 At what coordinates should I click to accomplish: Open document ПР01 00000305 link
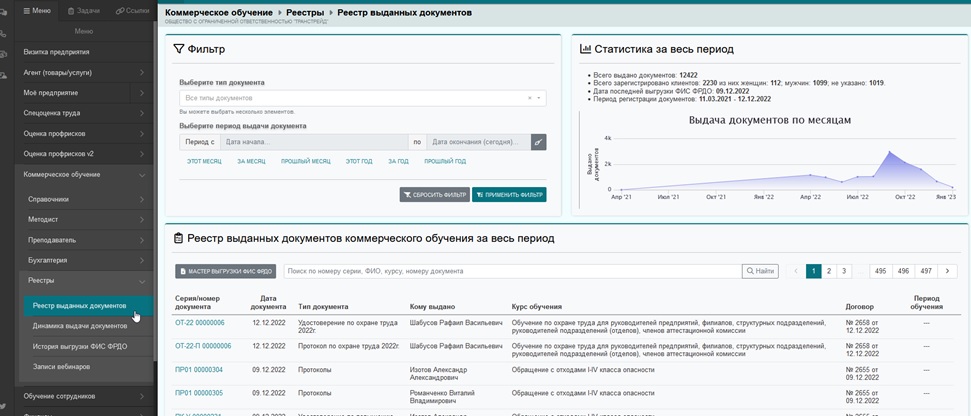click(199, 393)
